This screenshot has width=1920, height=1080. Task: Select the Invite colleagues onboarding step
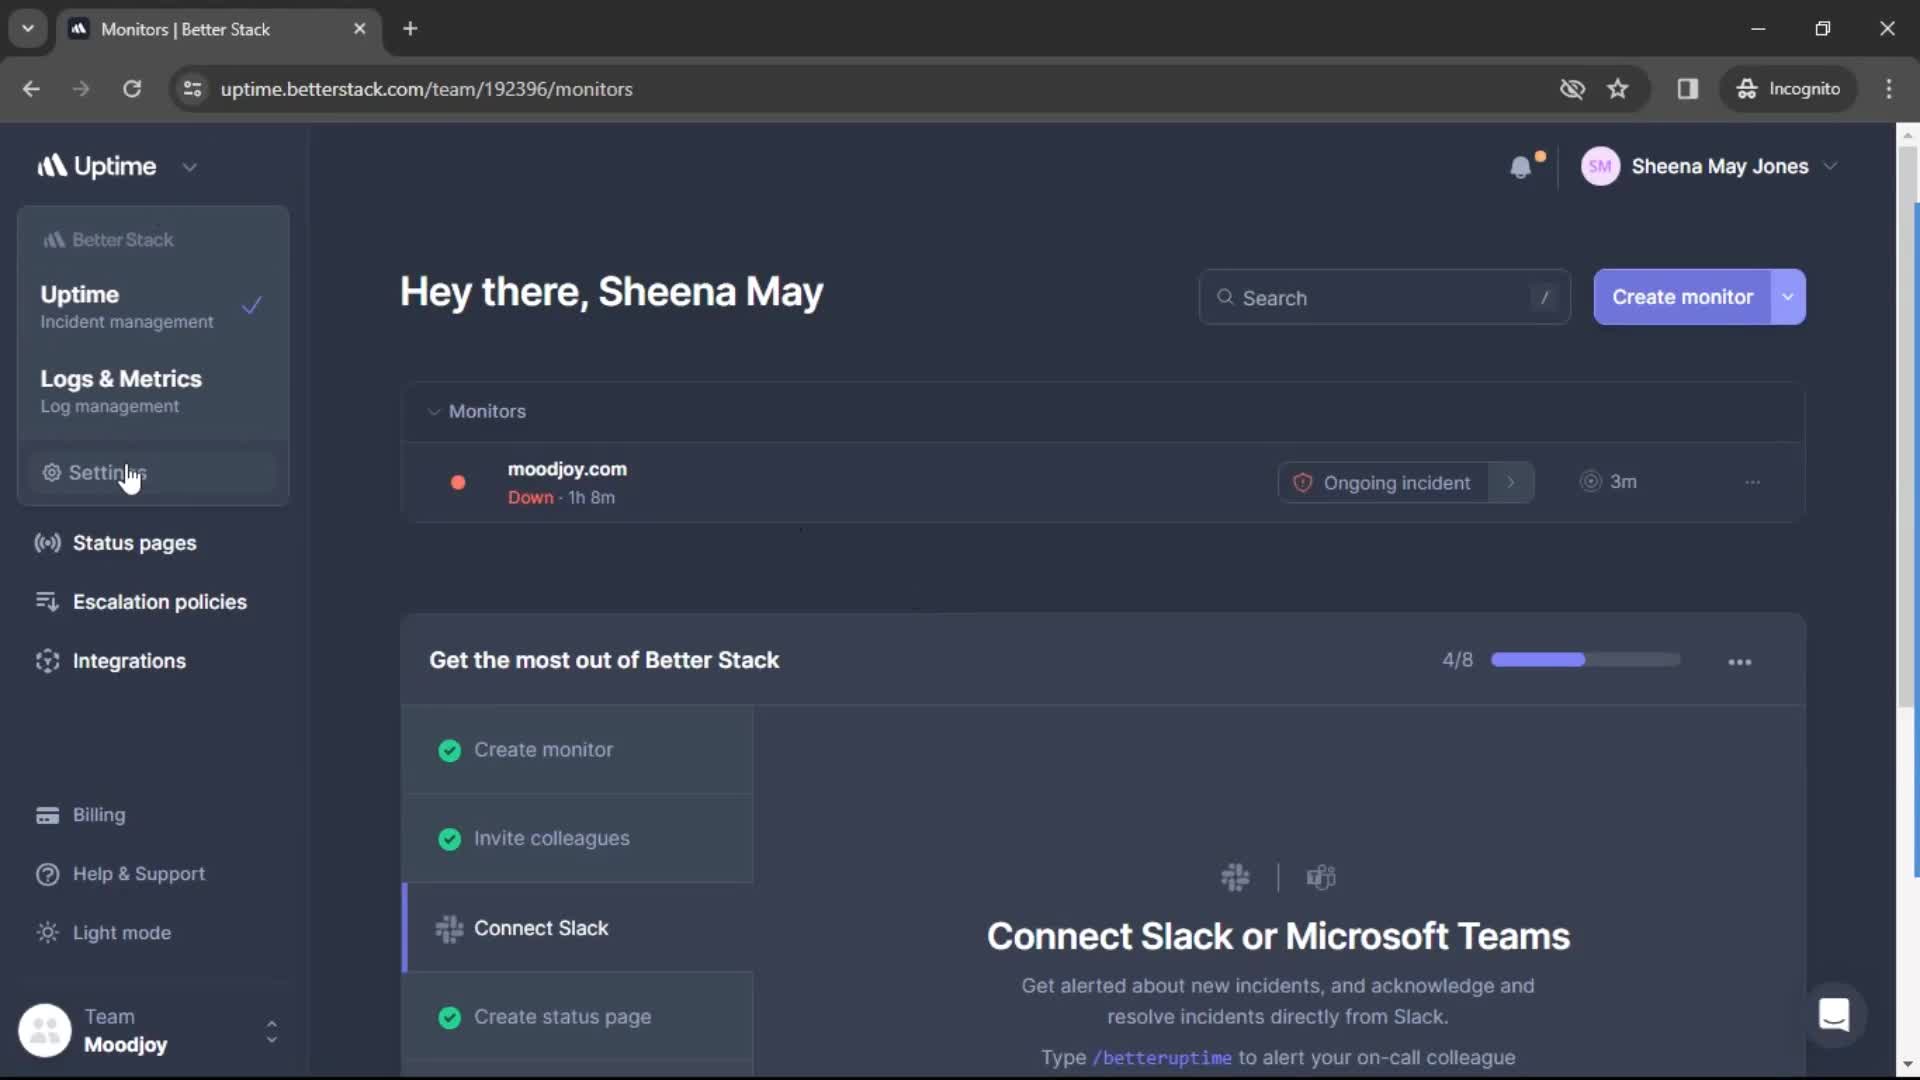tap(578, 839)
